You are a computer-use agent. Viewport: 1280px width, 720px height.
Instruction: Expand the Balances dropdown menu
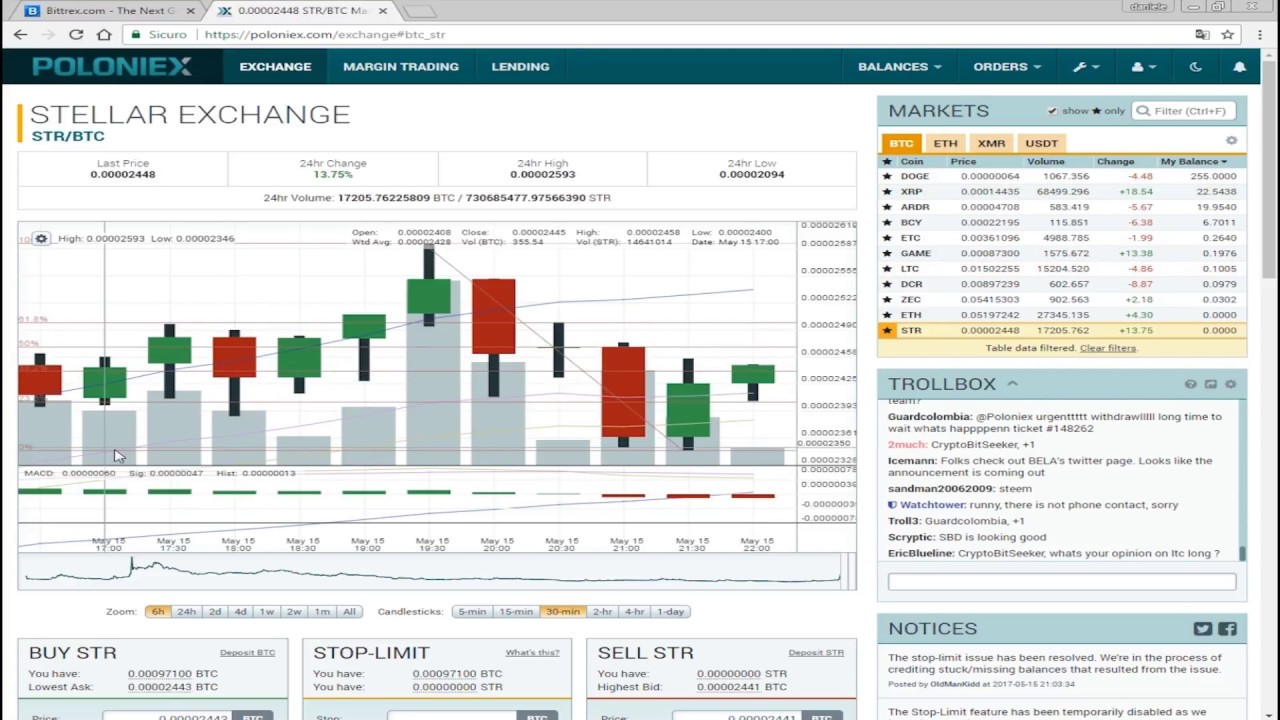pyautogui.click(x=899, y=67)
